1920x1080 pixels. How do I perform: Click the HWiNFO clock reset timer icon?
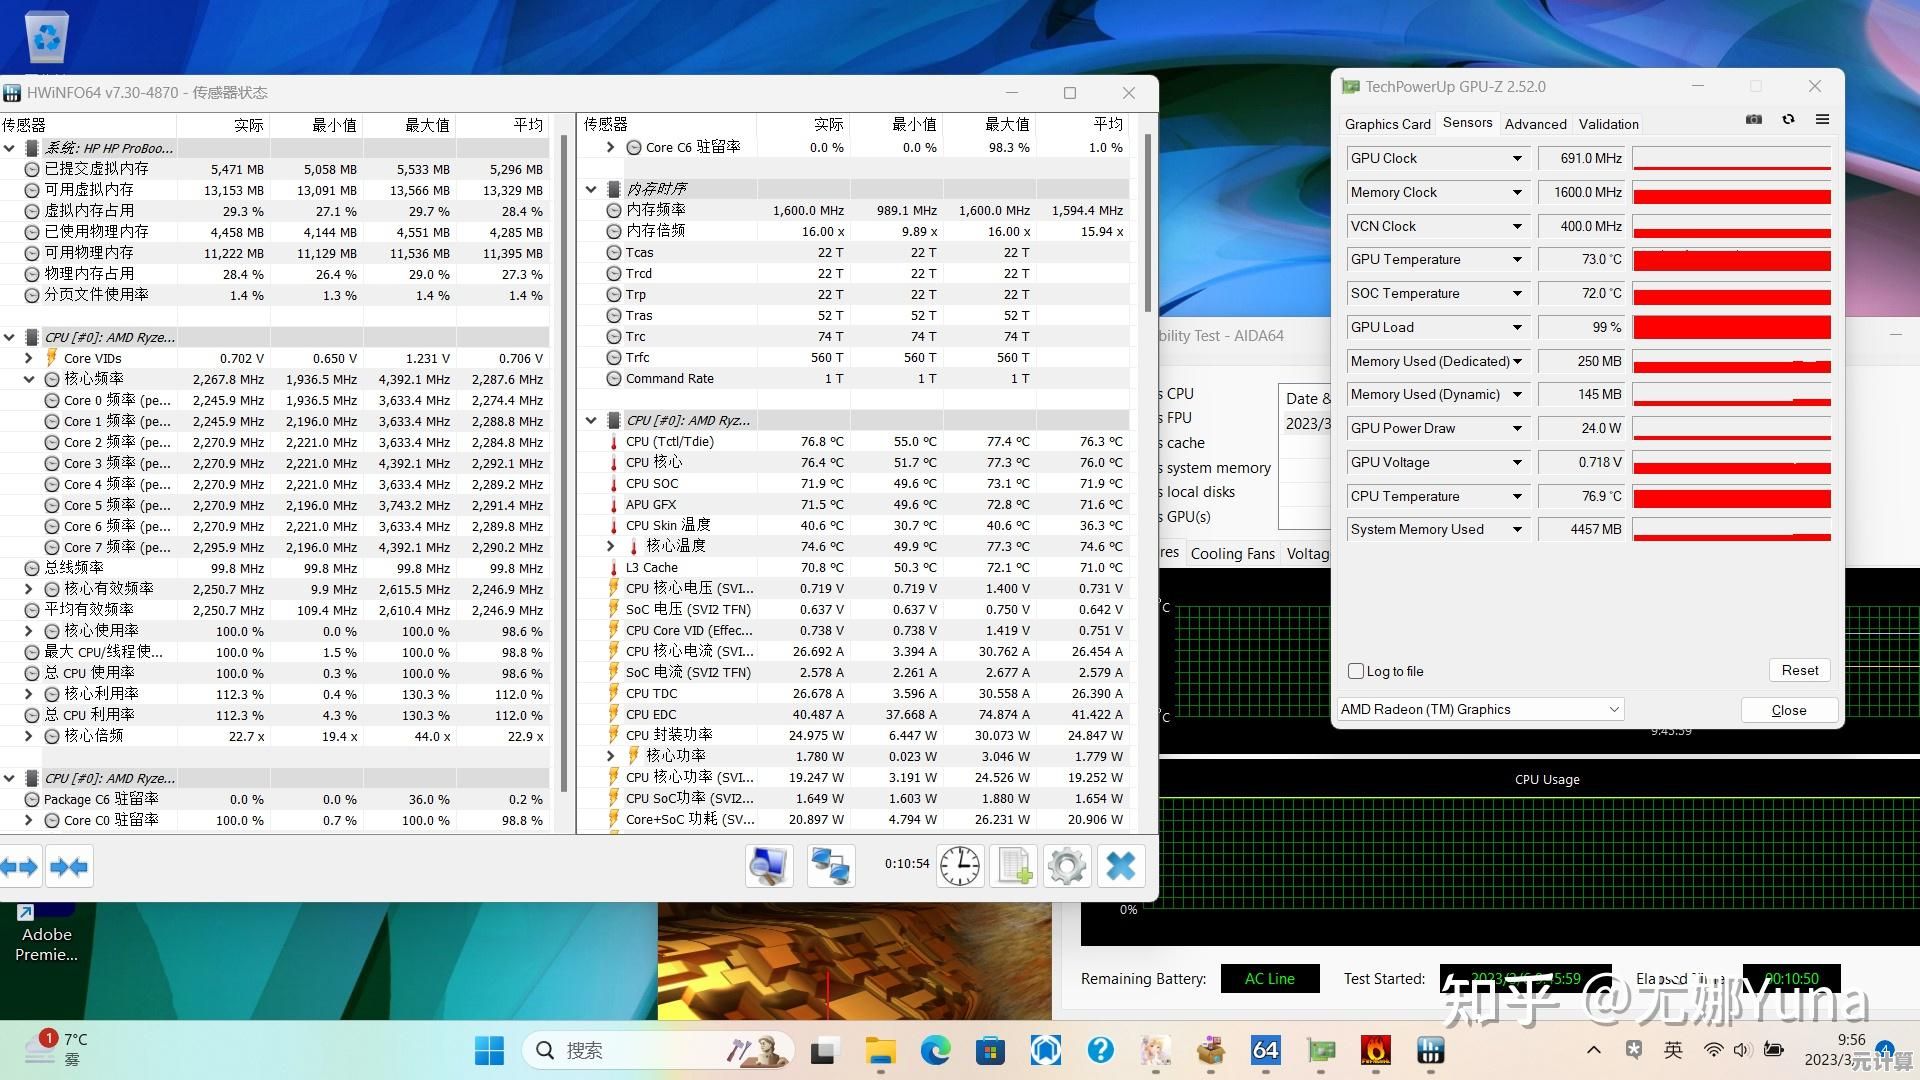960,865
